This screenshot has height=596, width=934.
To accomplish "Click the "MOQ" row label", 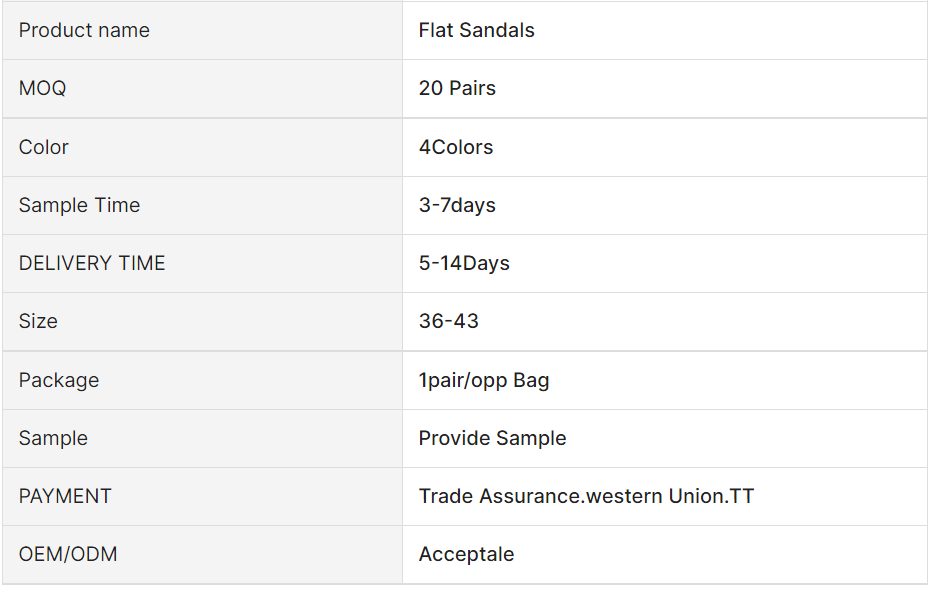I will pyautogui.click(x=42, y=88).
